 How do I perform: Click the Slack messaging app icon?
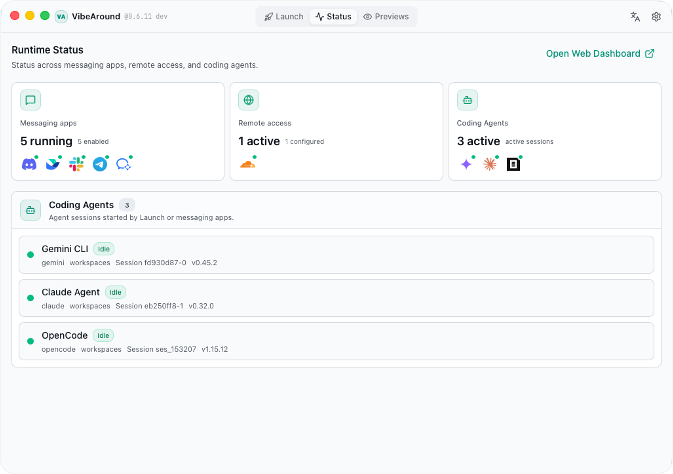[x=76, y=164]
